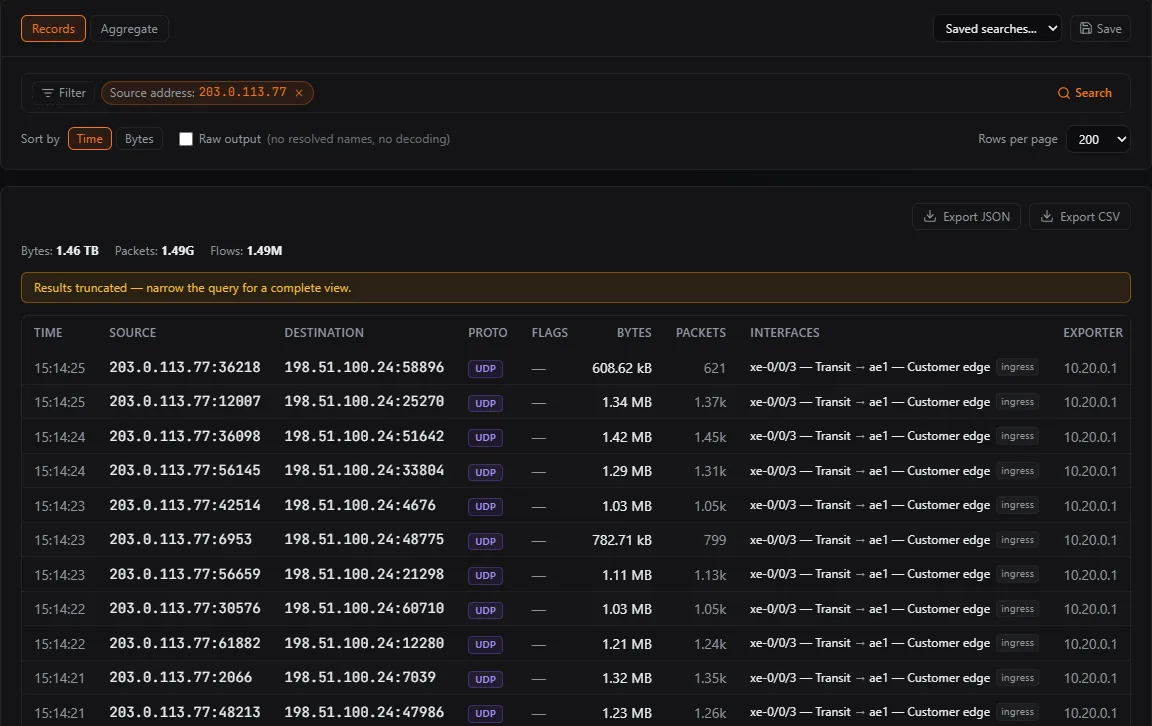
Task: Click the Source address filter chip
Action: point(207,93)
